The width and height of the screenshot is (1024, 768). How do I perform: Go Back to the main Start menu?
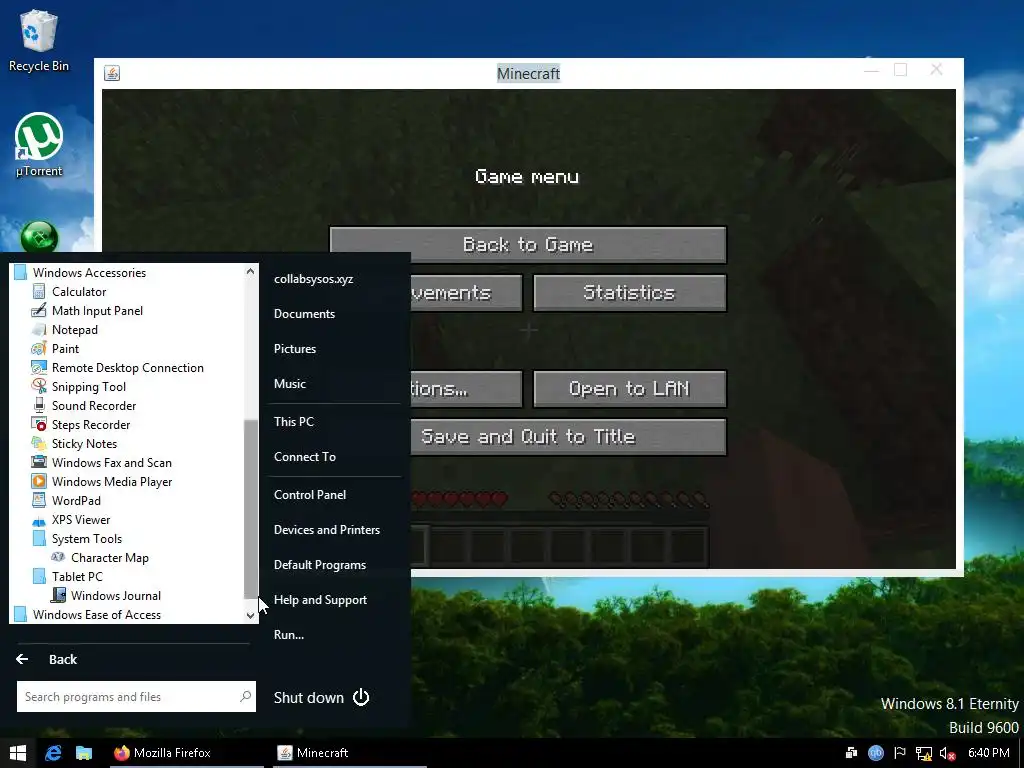pyautogui.click(x=46, y=660)
